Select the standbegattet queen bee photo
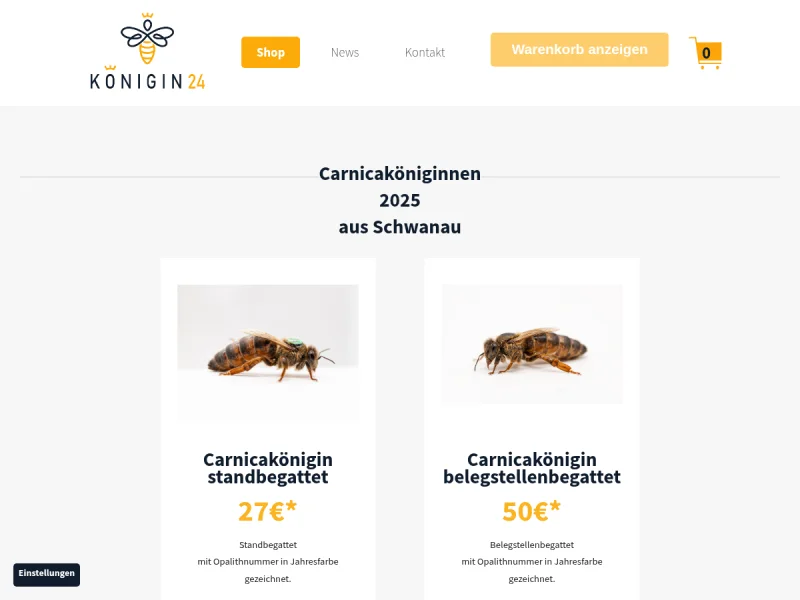The image size is (800, 600). click(x=268, y=354)
